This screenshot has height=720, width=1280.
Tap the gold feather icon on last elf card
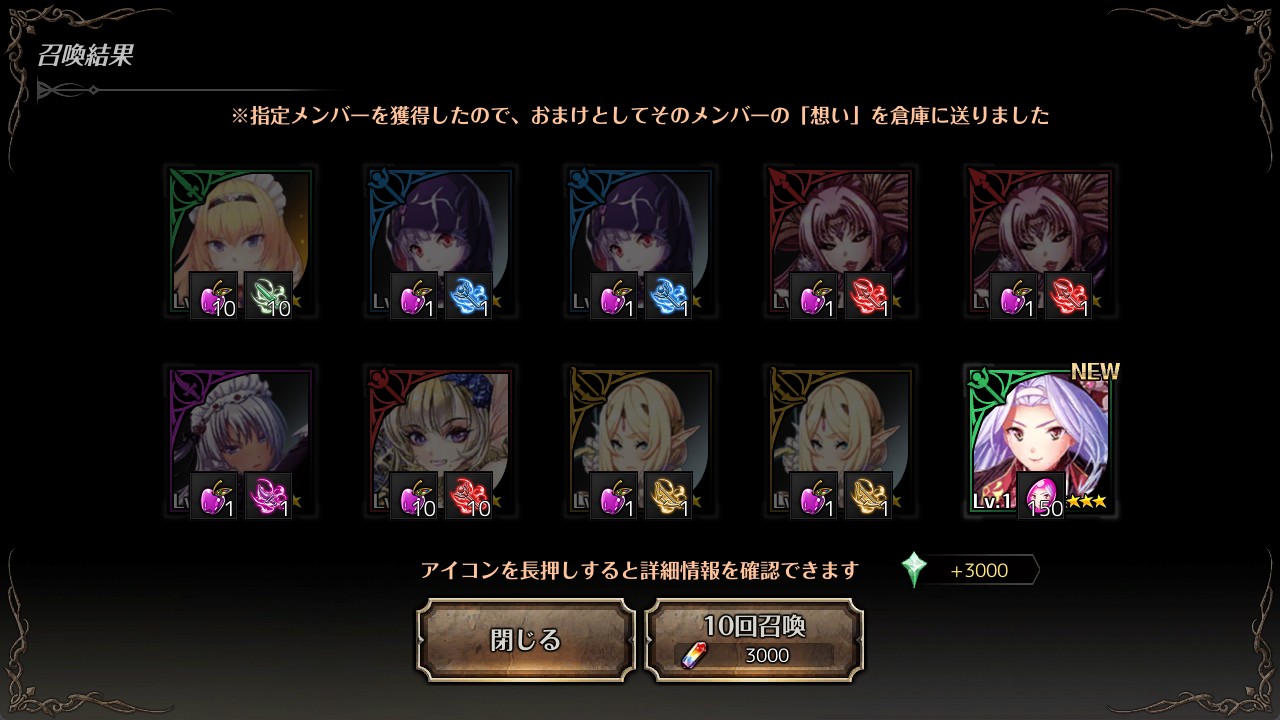868,496
